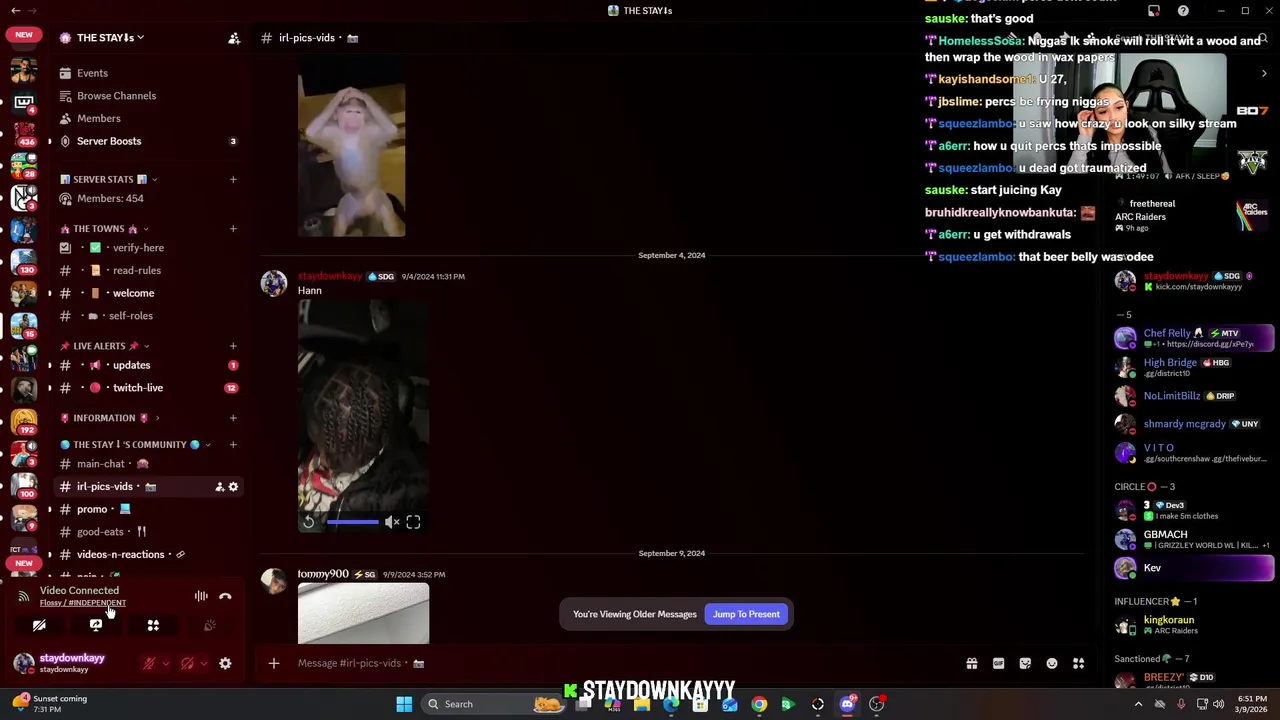Open tommy900's image attachment
This screenshot has height=720, width=1280.
pyautogui.click(x=363, y=614)
